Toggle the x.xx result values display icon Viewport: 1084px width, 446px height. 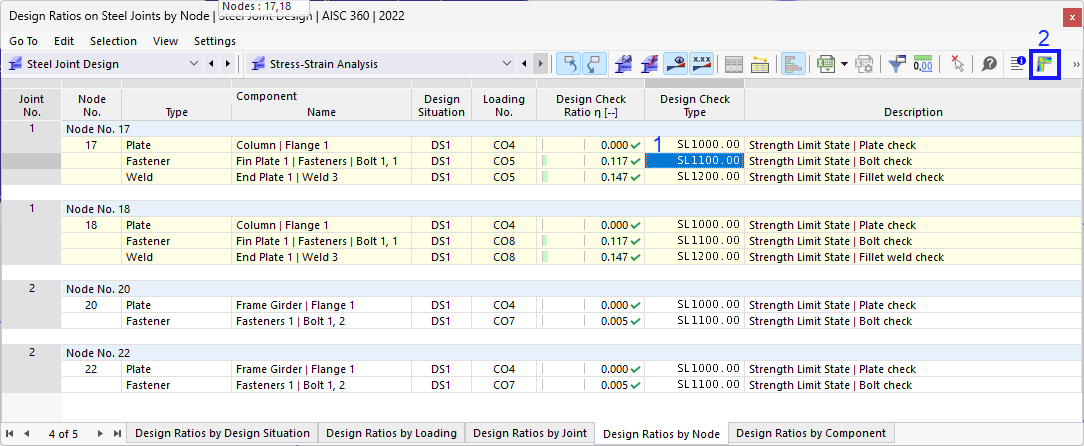pyautogui.click(x=702, y=64)
